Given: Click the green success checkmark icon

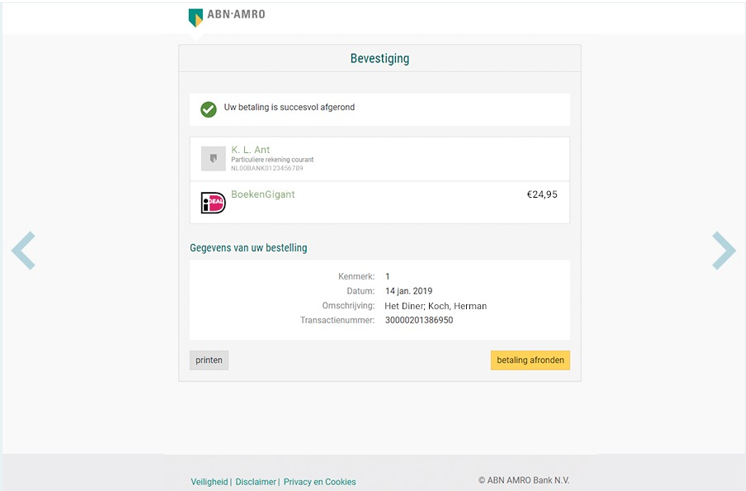Looking at the screenshot, I should pyautogui.click(x=208, y=109).
